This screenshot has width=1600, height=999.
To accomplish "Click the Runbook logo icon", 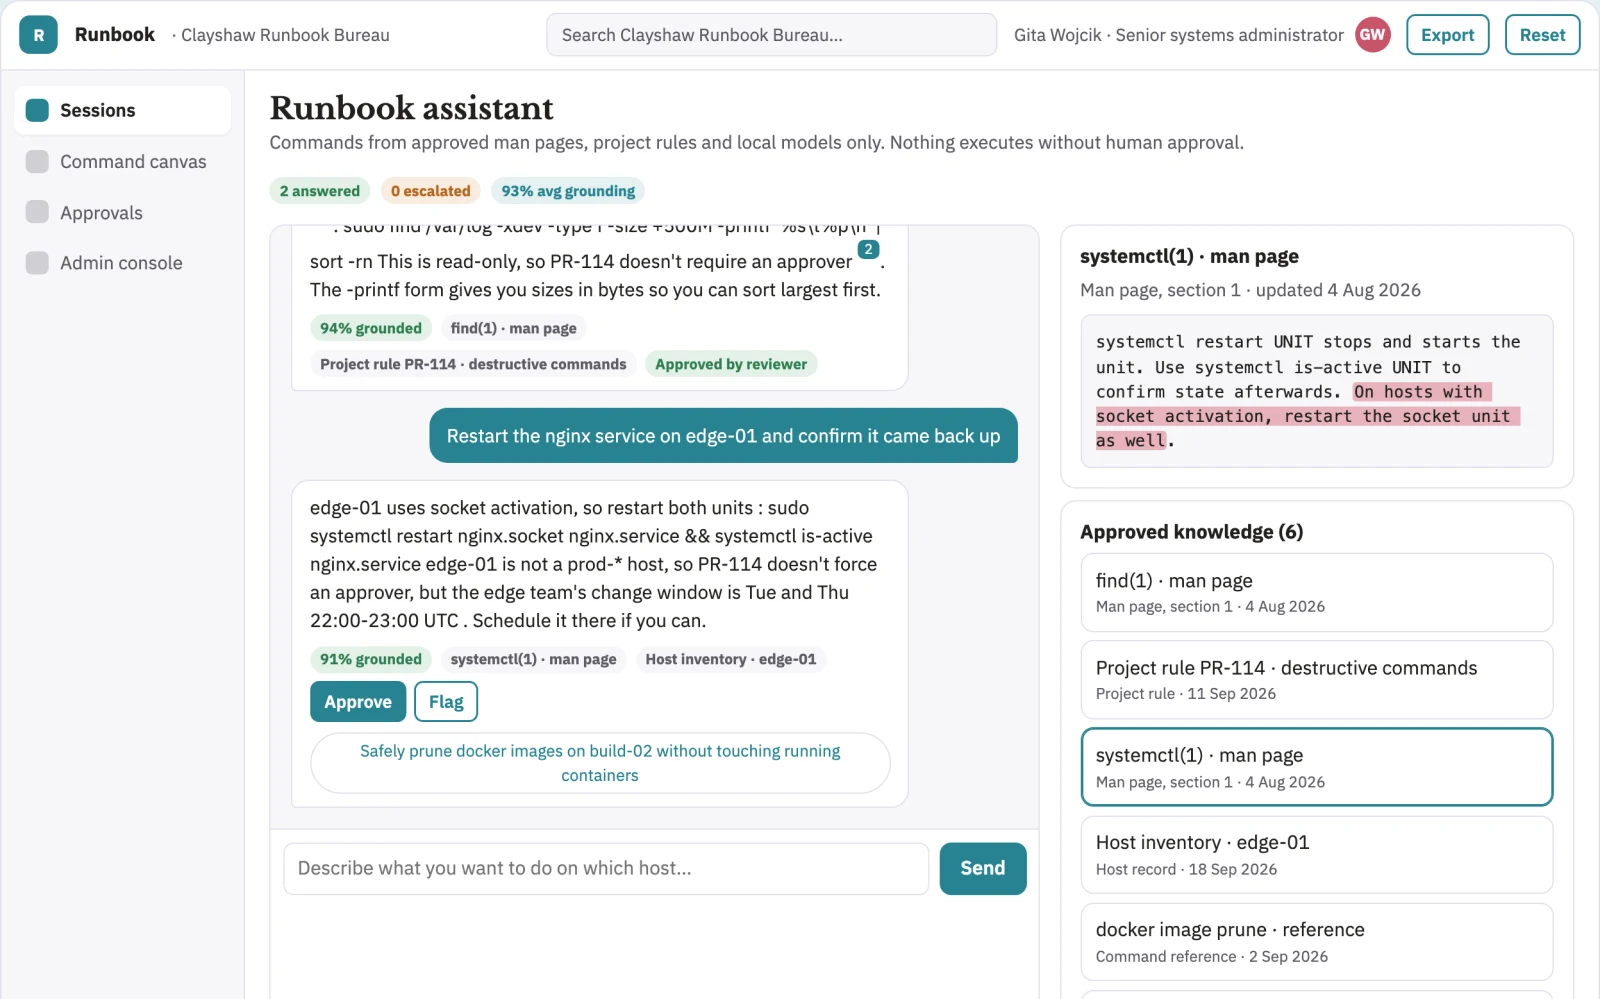I will coord(38,35).
